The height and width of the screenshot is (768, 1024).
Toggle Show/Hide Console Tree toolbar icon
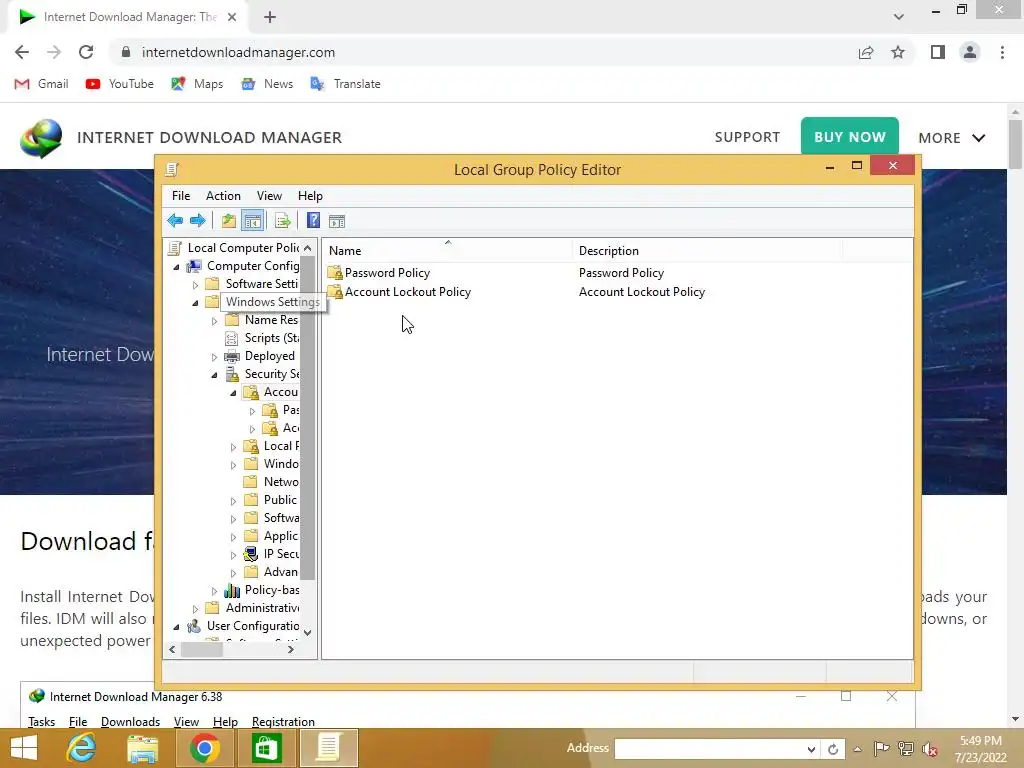click(x=252, y=221)
